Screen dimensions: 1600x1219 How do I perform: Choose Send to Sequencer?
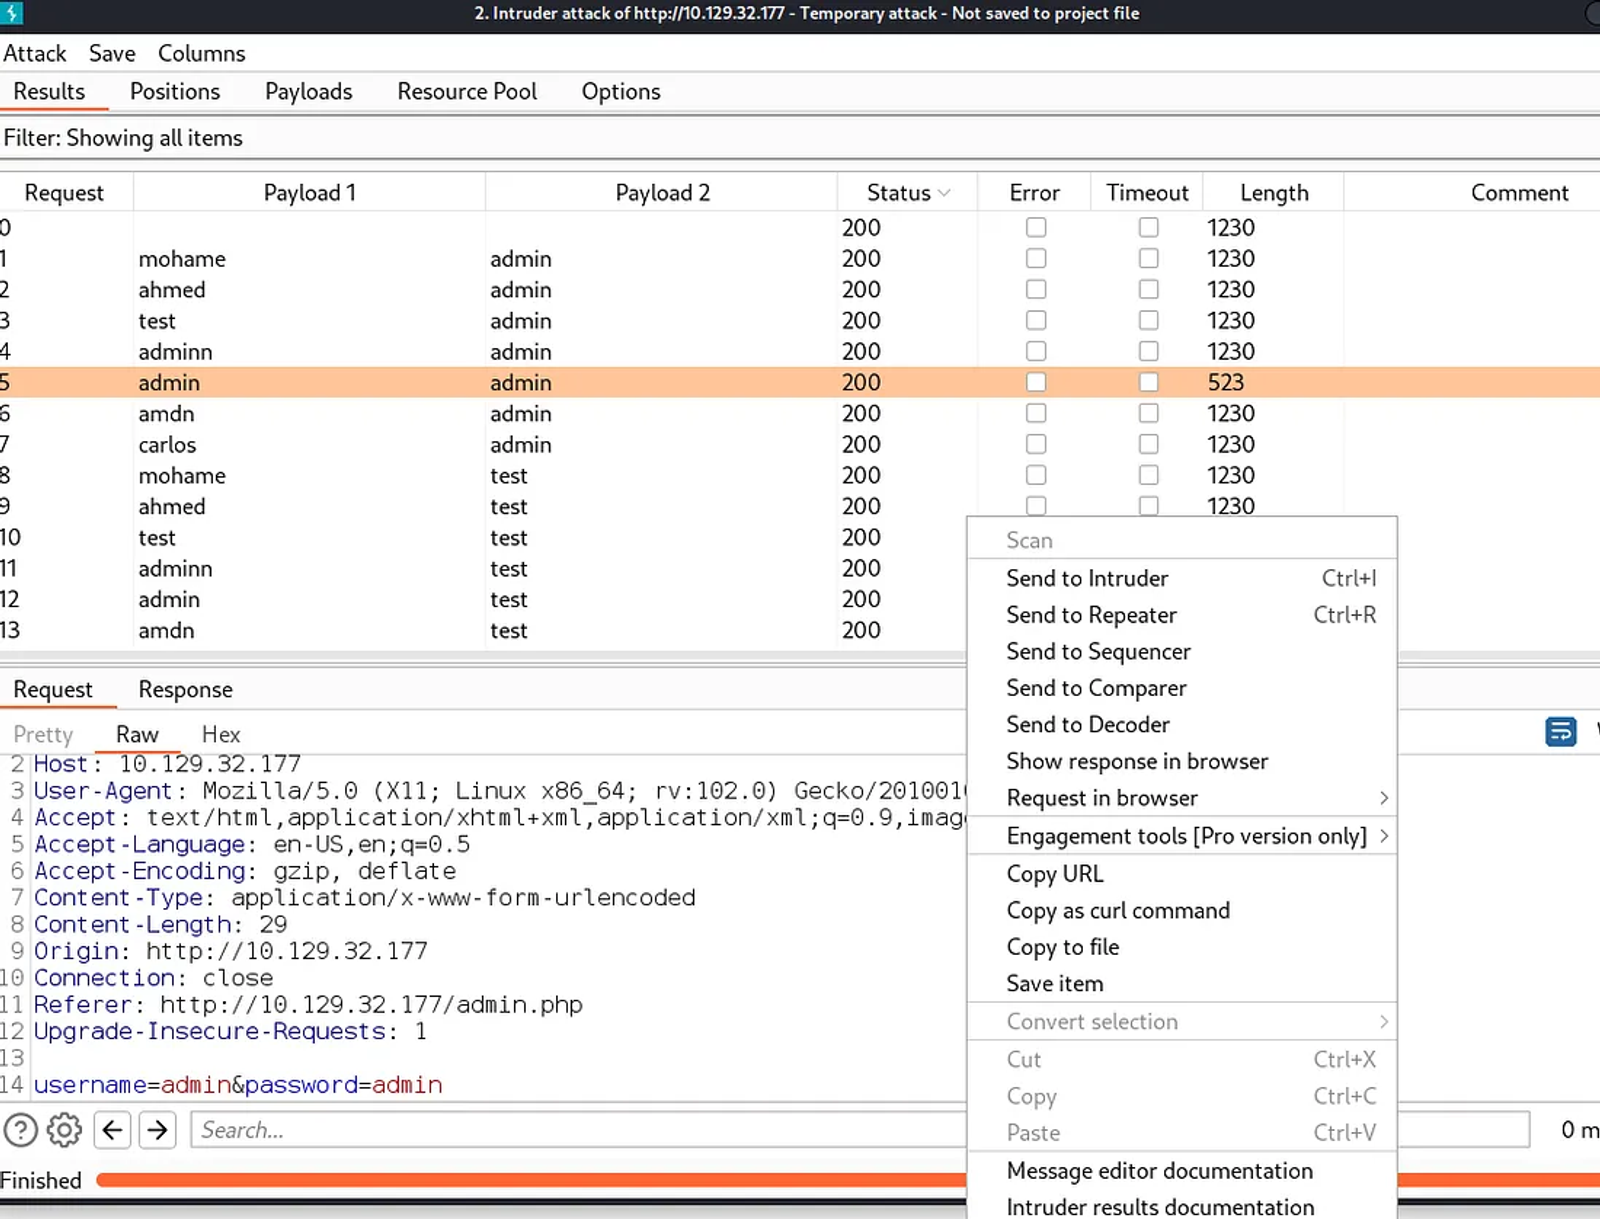click(x=1182, y=652)
